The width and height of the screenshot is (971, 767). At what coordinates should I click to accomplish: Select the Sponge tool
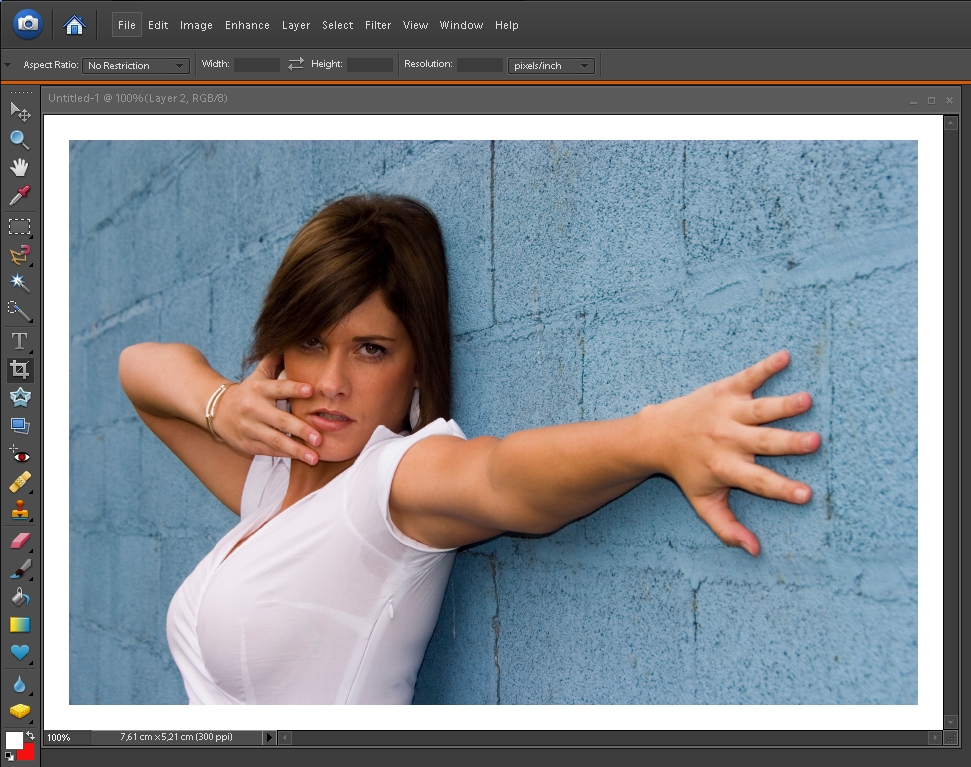coord(19,711)
